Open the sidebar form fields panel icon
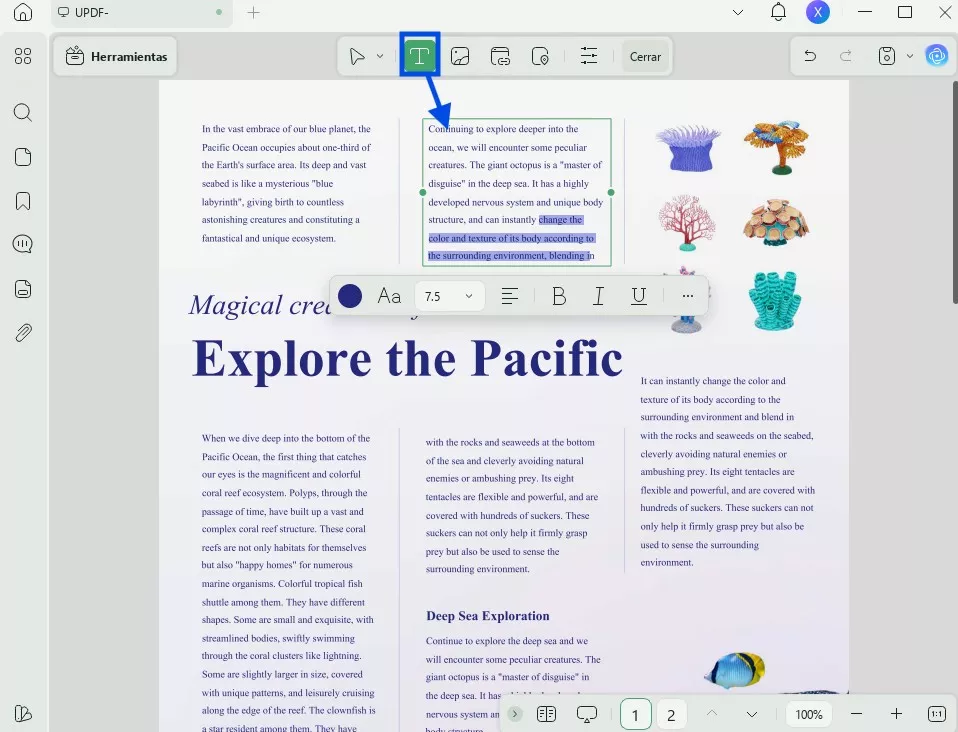This screenshot has width=958, height=732. coord(23,288)
